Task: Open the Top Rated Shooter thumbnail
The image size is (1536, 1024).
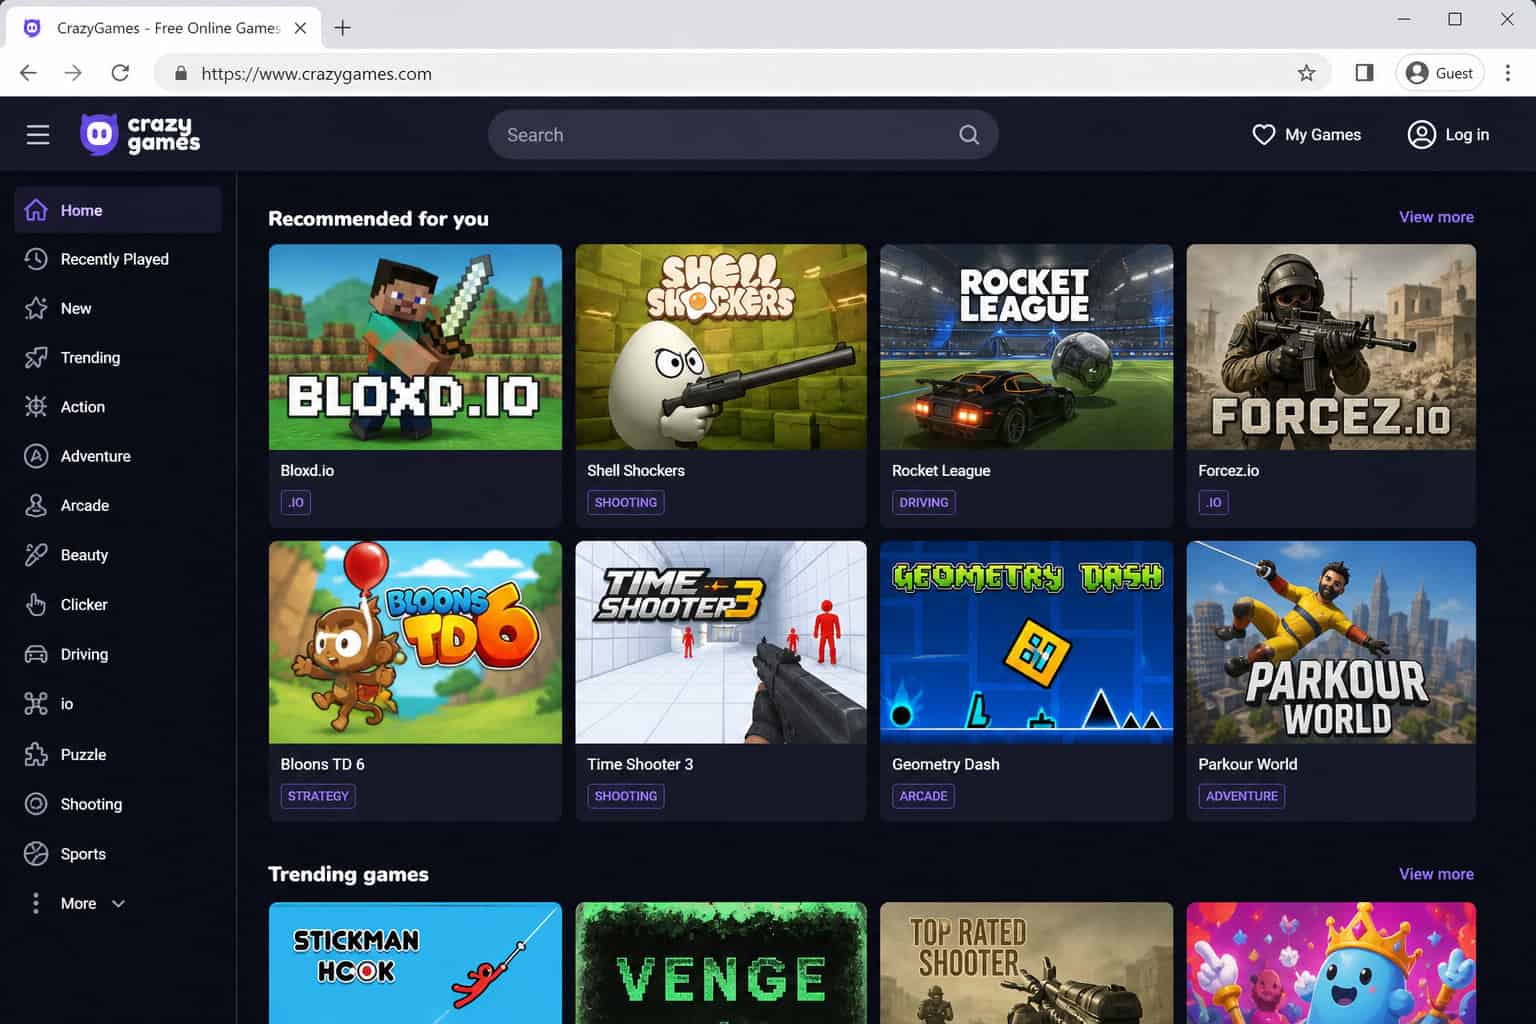Action: (1026, 963)
